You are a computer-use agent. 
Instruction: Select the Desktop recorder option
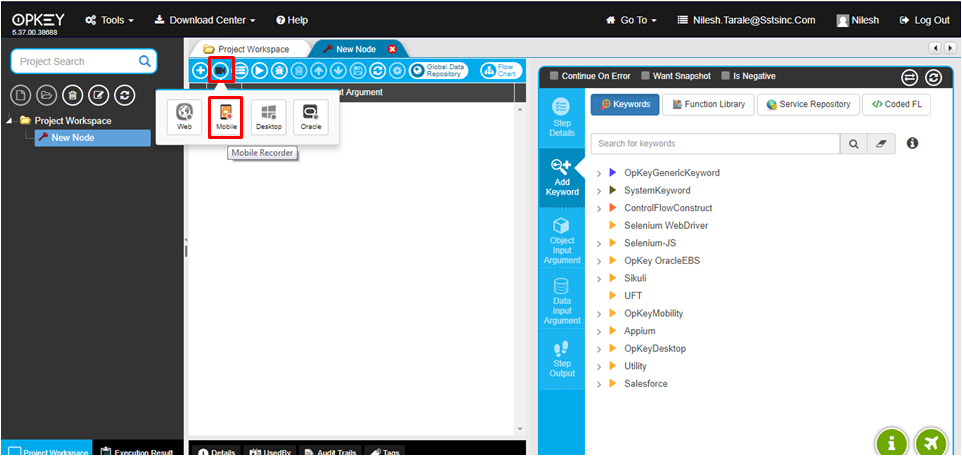pos(269,117)
